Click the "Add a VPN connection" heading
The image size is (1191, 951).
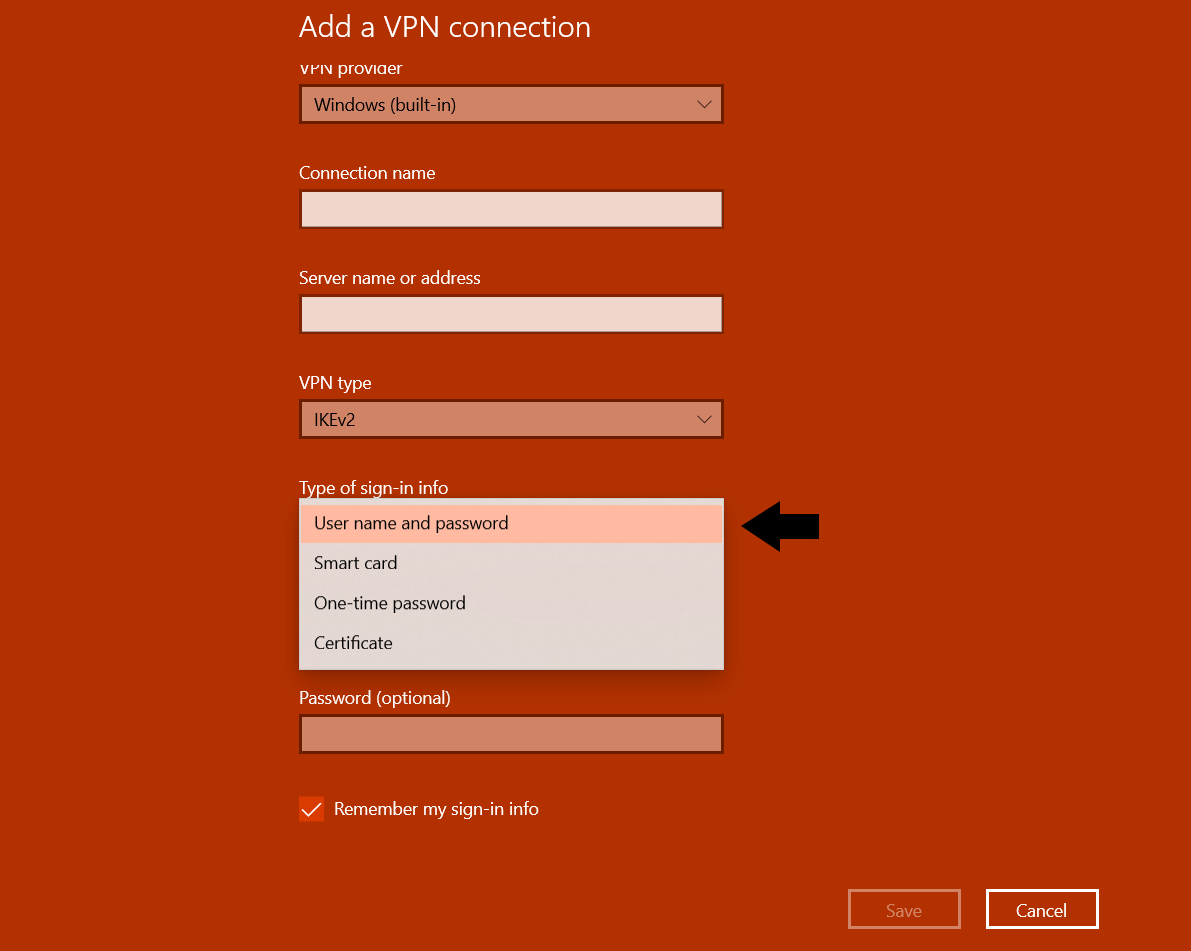tap(444, 27)
